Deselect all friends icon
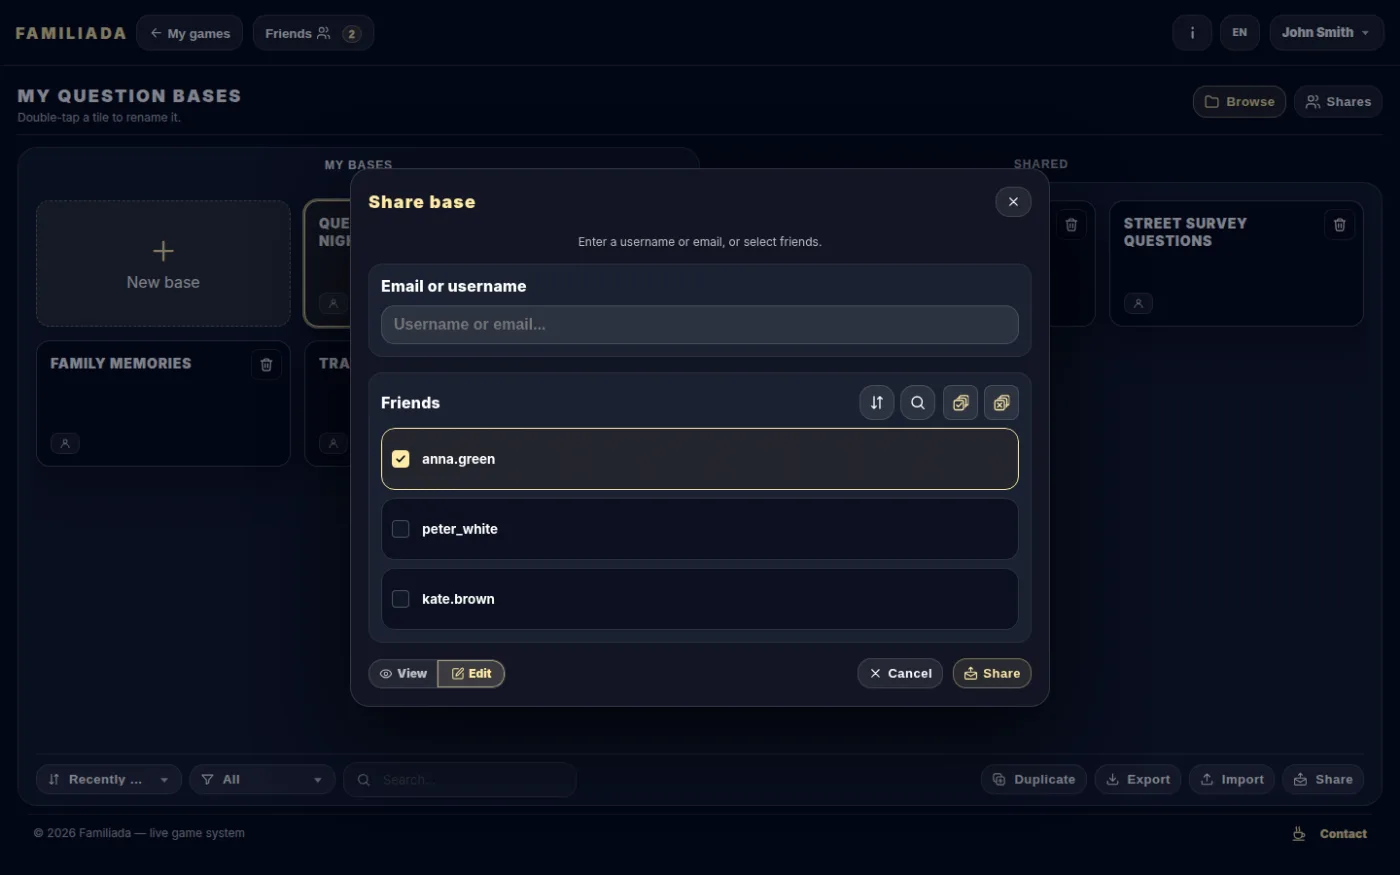Screen dimensions: 1400x875 pyautogui.click(x=1001, y=403)
